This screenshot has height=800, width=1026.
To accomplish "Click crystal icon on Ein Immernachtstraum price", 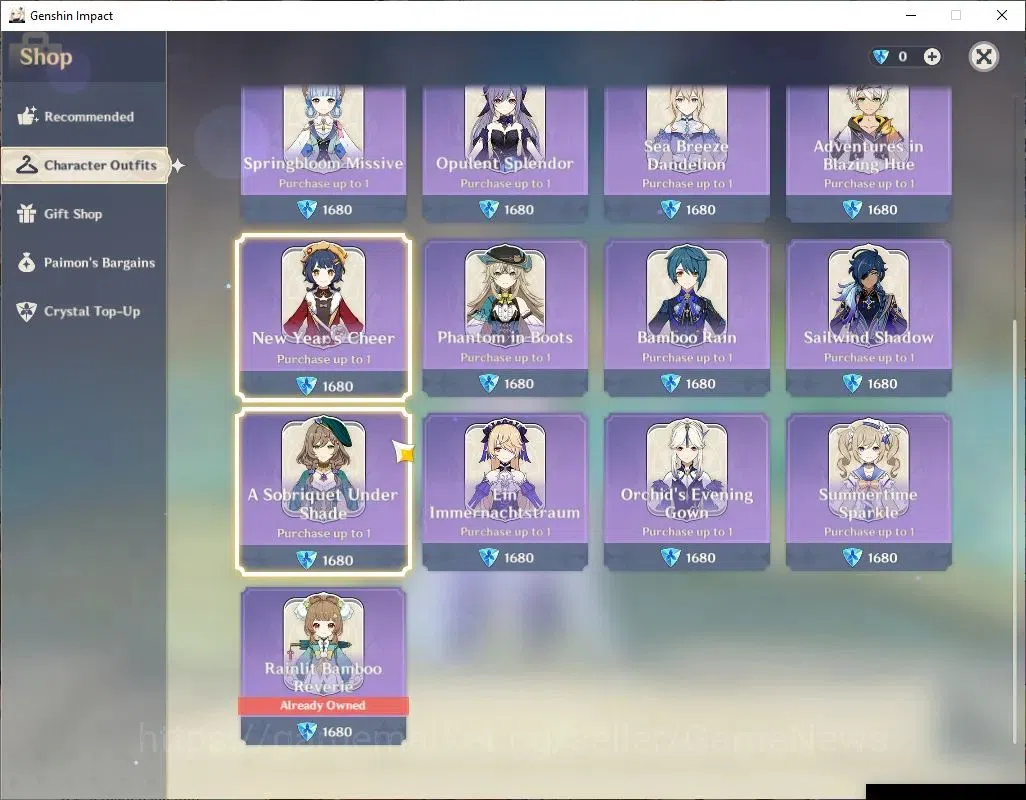I will pos(489,557).
